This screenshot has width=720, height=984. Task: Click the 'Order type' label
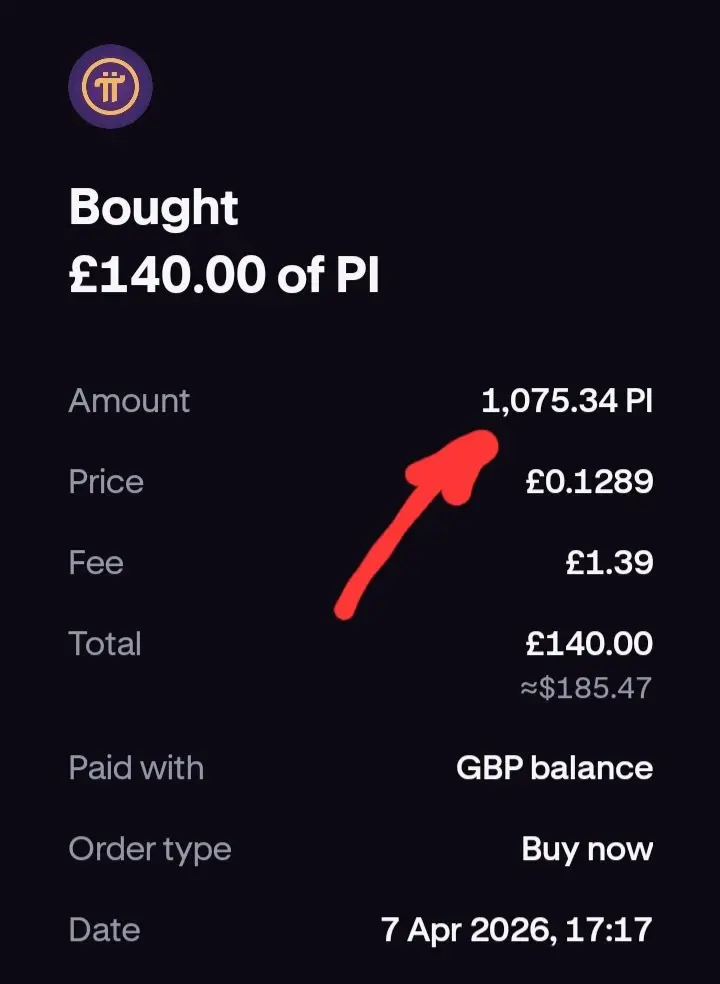(150, 849)
